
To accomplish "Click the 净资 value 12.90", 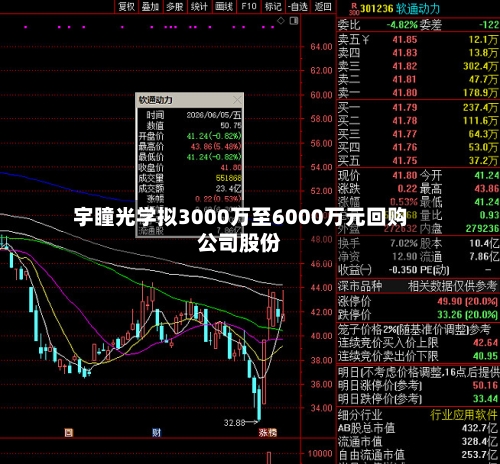I will pos(405,257).
